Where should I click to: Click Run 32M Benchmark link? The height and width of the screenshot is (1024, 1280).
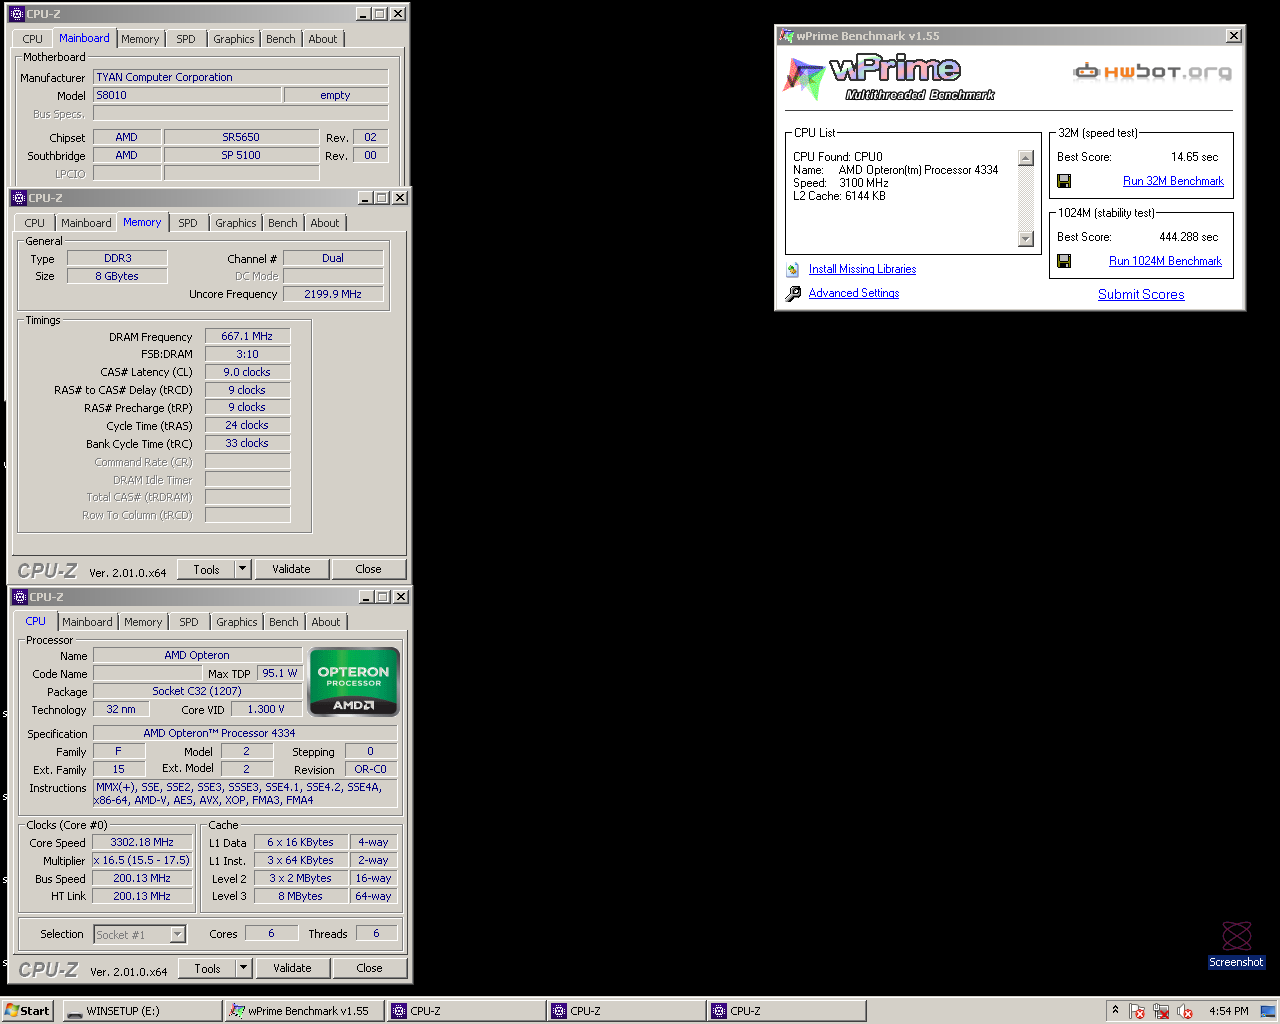click(x=1173, y=181)
